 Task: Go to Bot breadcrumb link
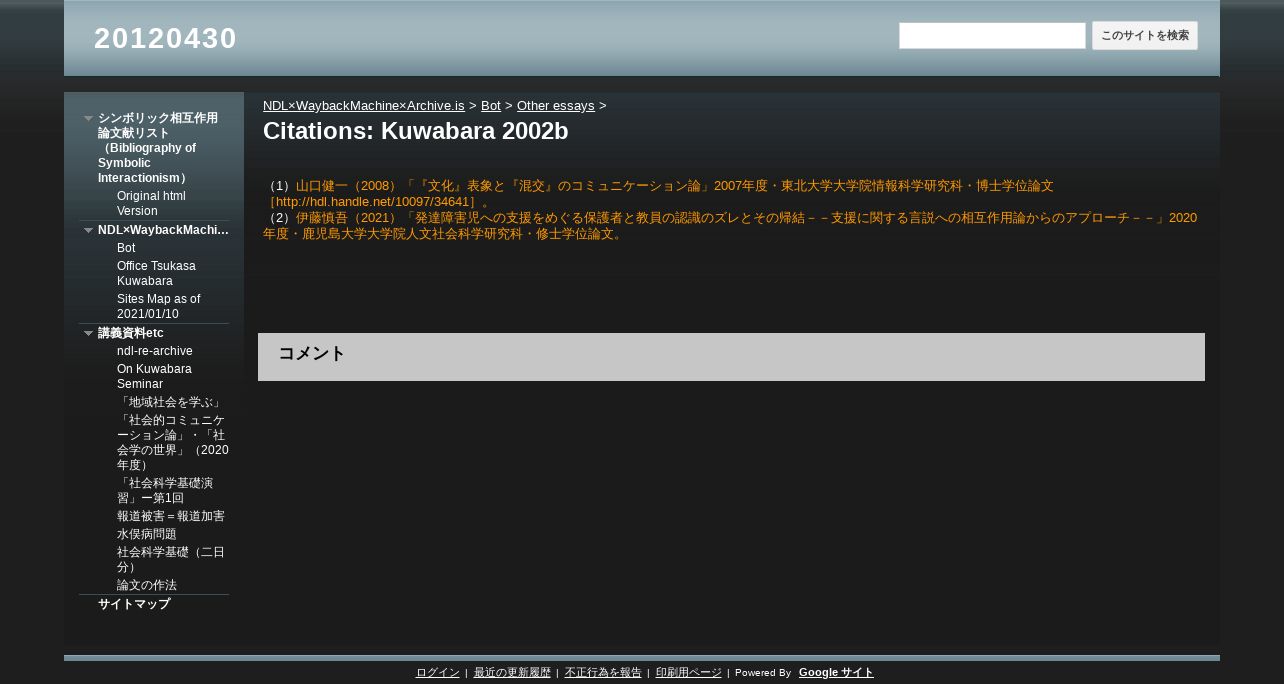click(x=491, y=105)
